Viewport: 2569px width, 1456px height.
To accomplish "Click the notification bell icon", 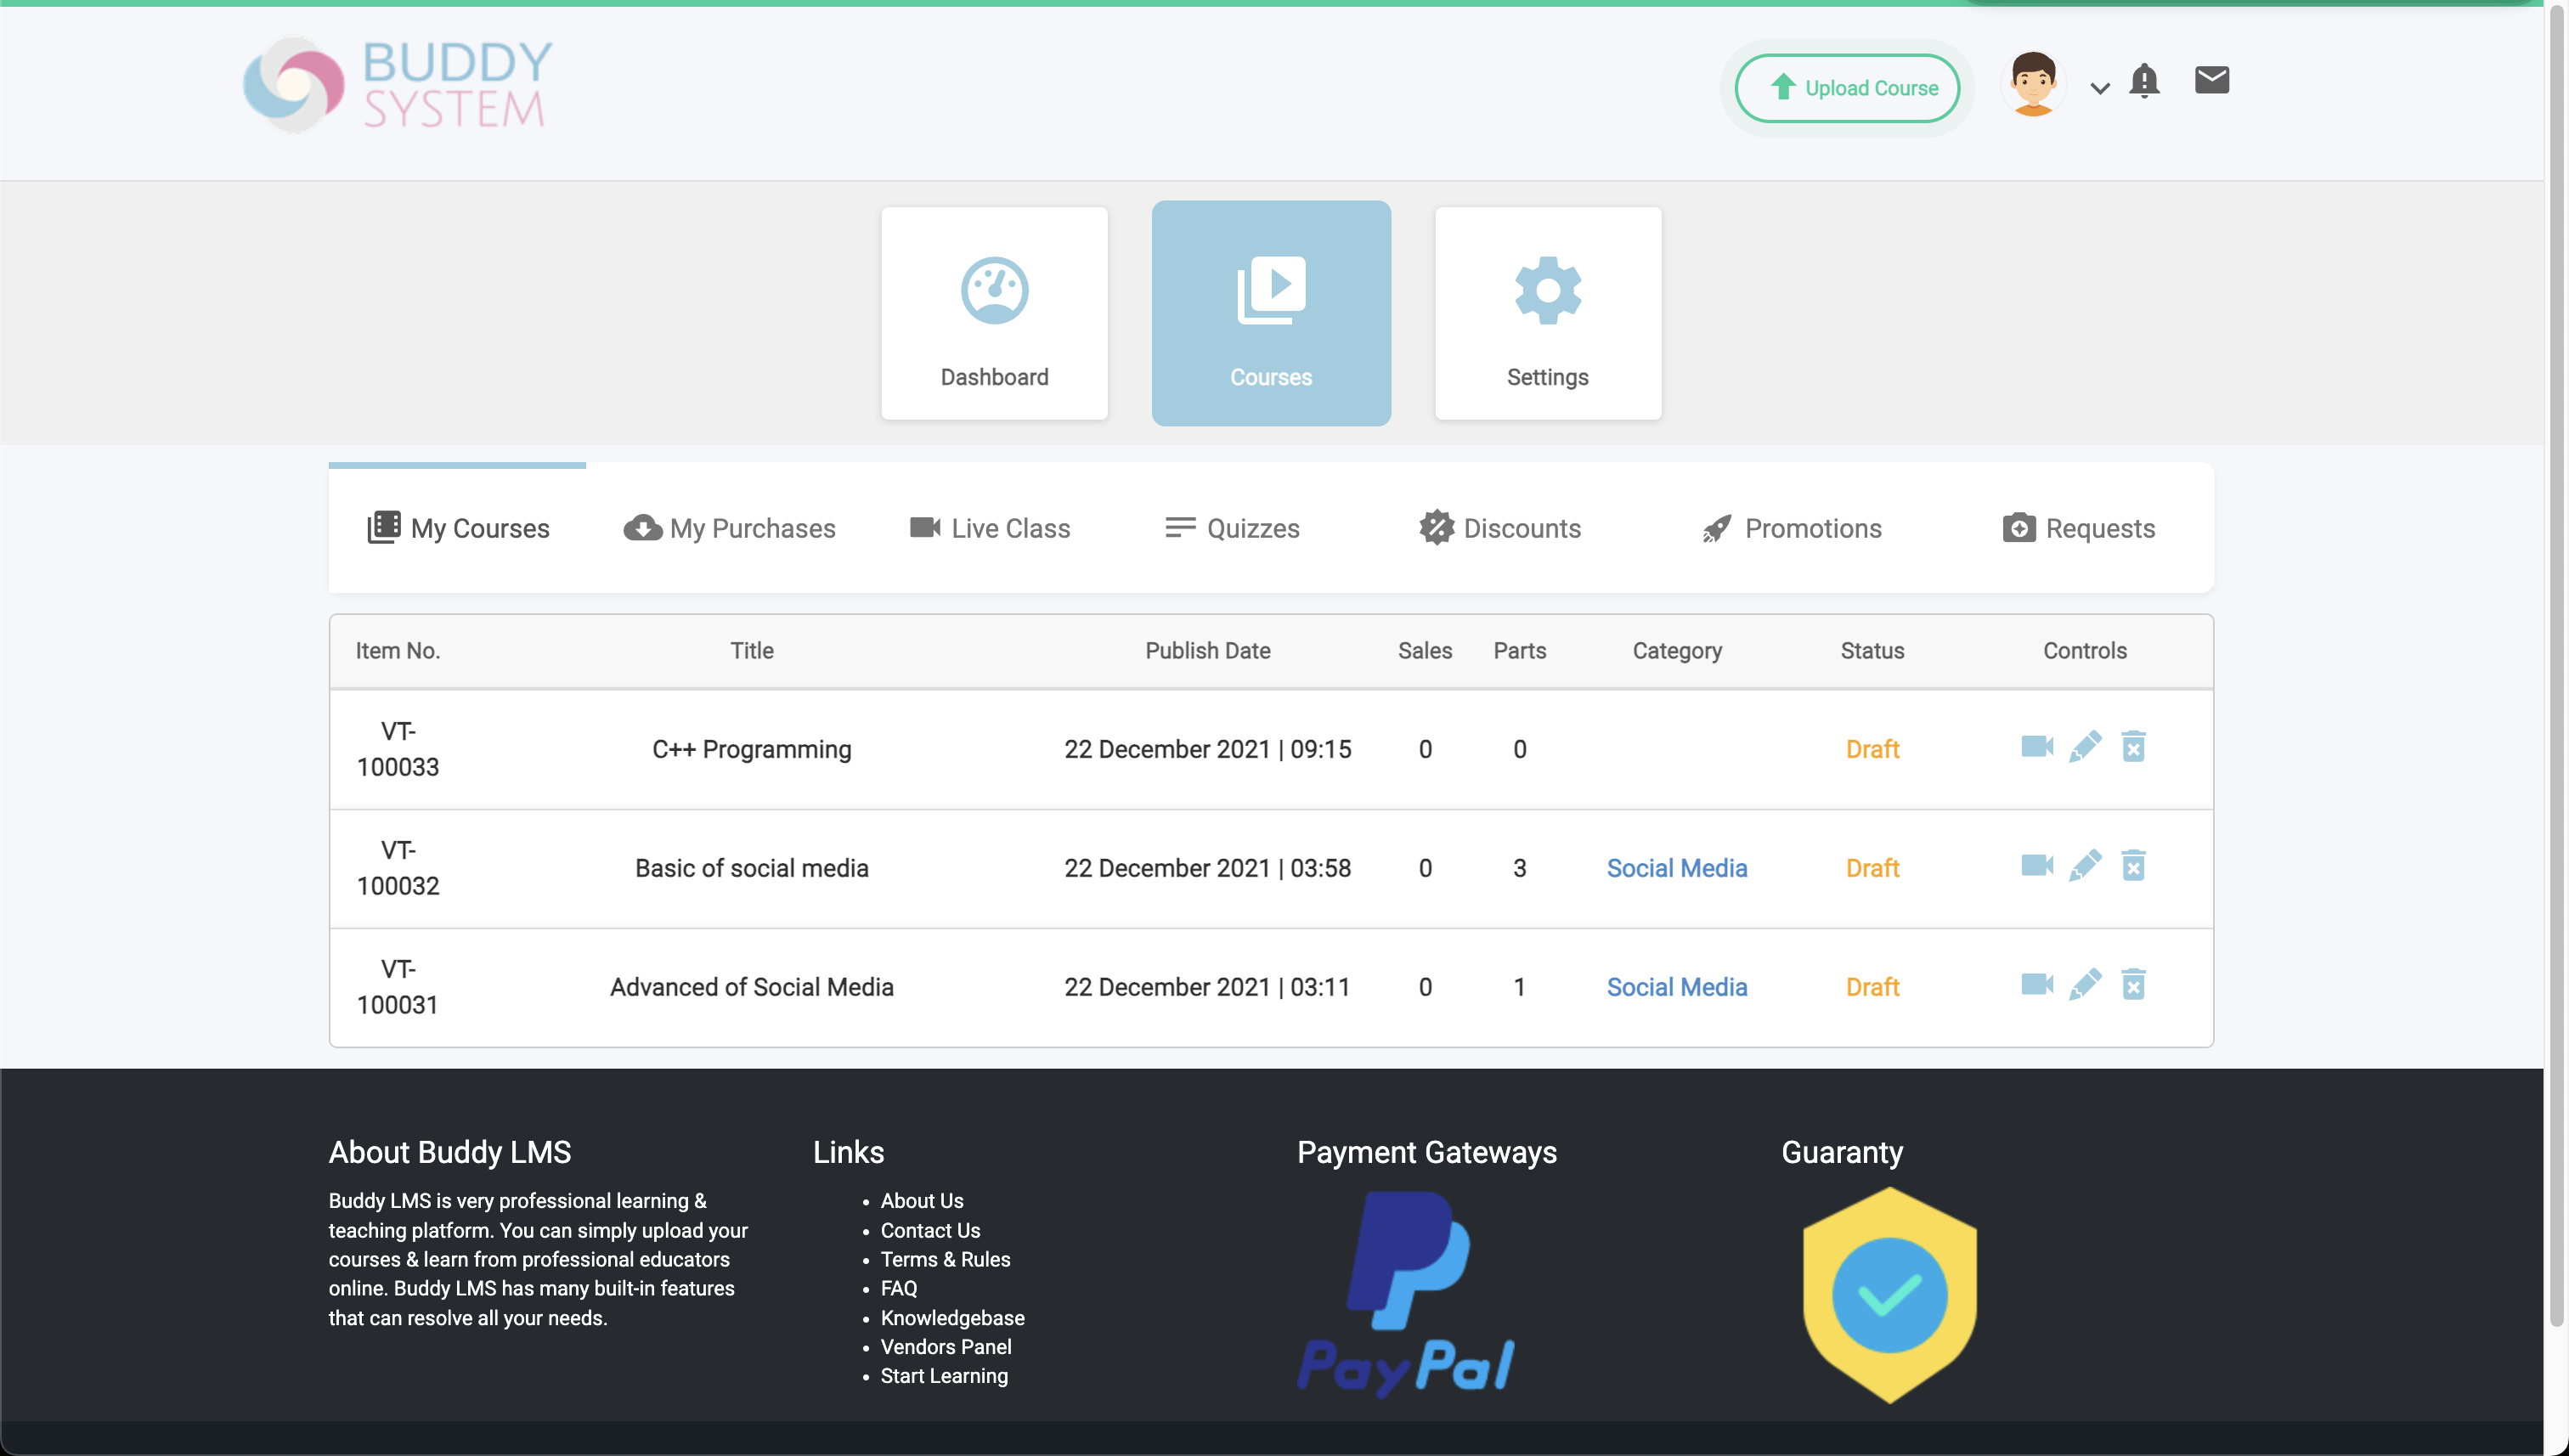I will click(2143, 81).
